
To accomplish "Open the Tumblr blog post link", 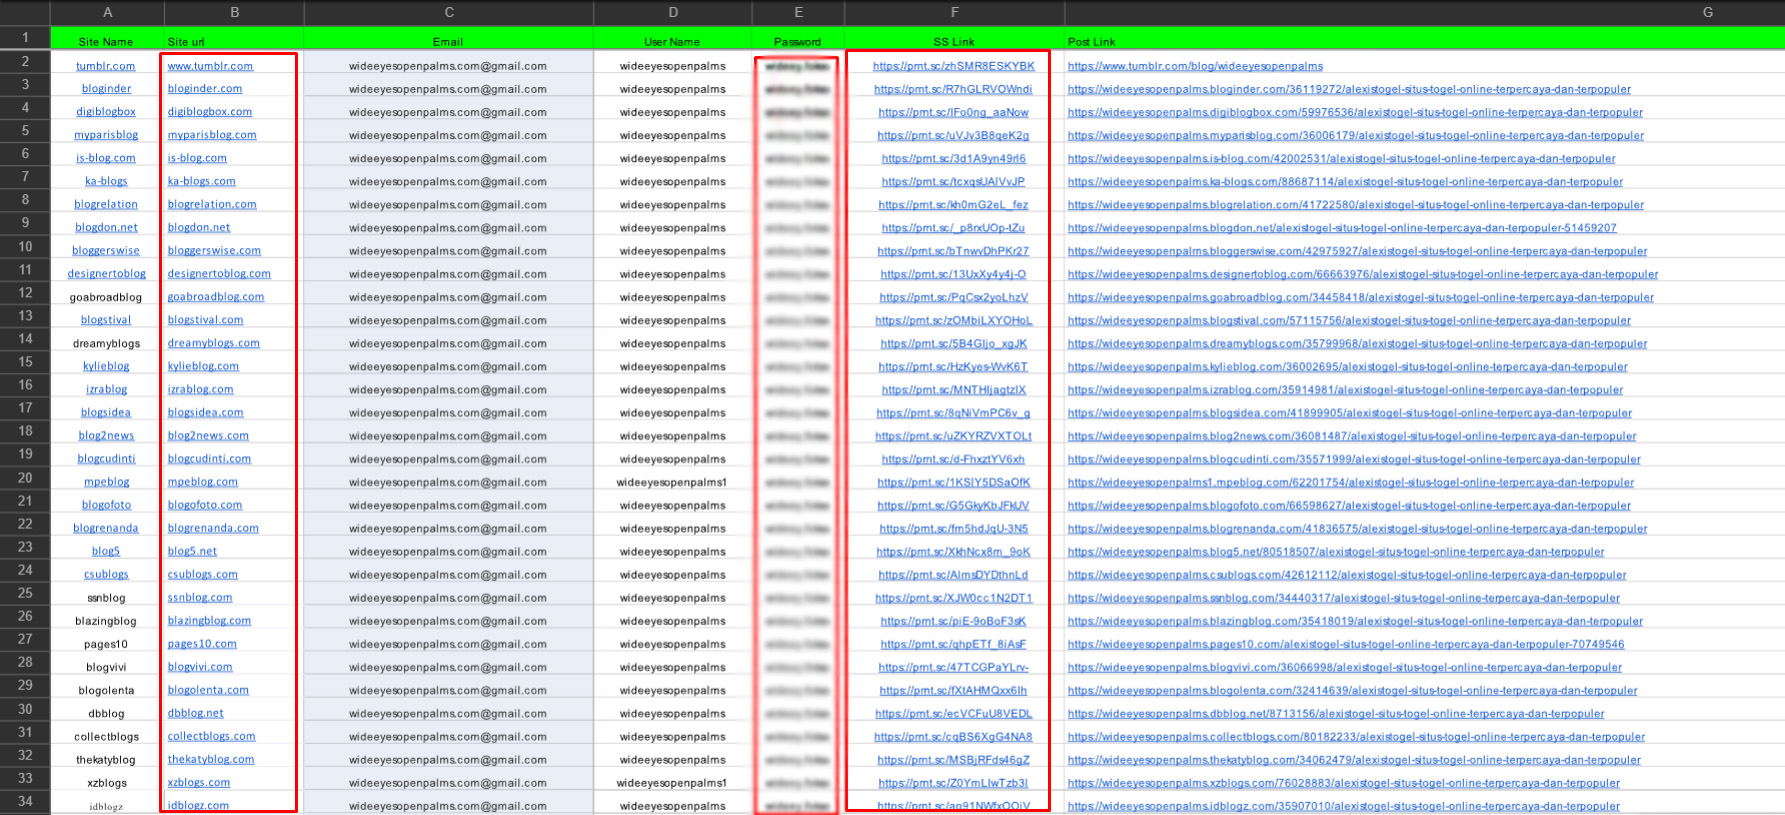I will click(x=1195, y=66).
